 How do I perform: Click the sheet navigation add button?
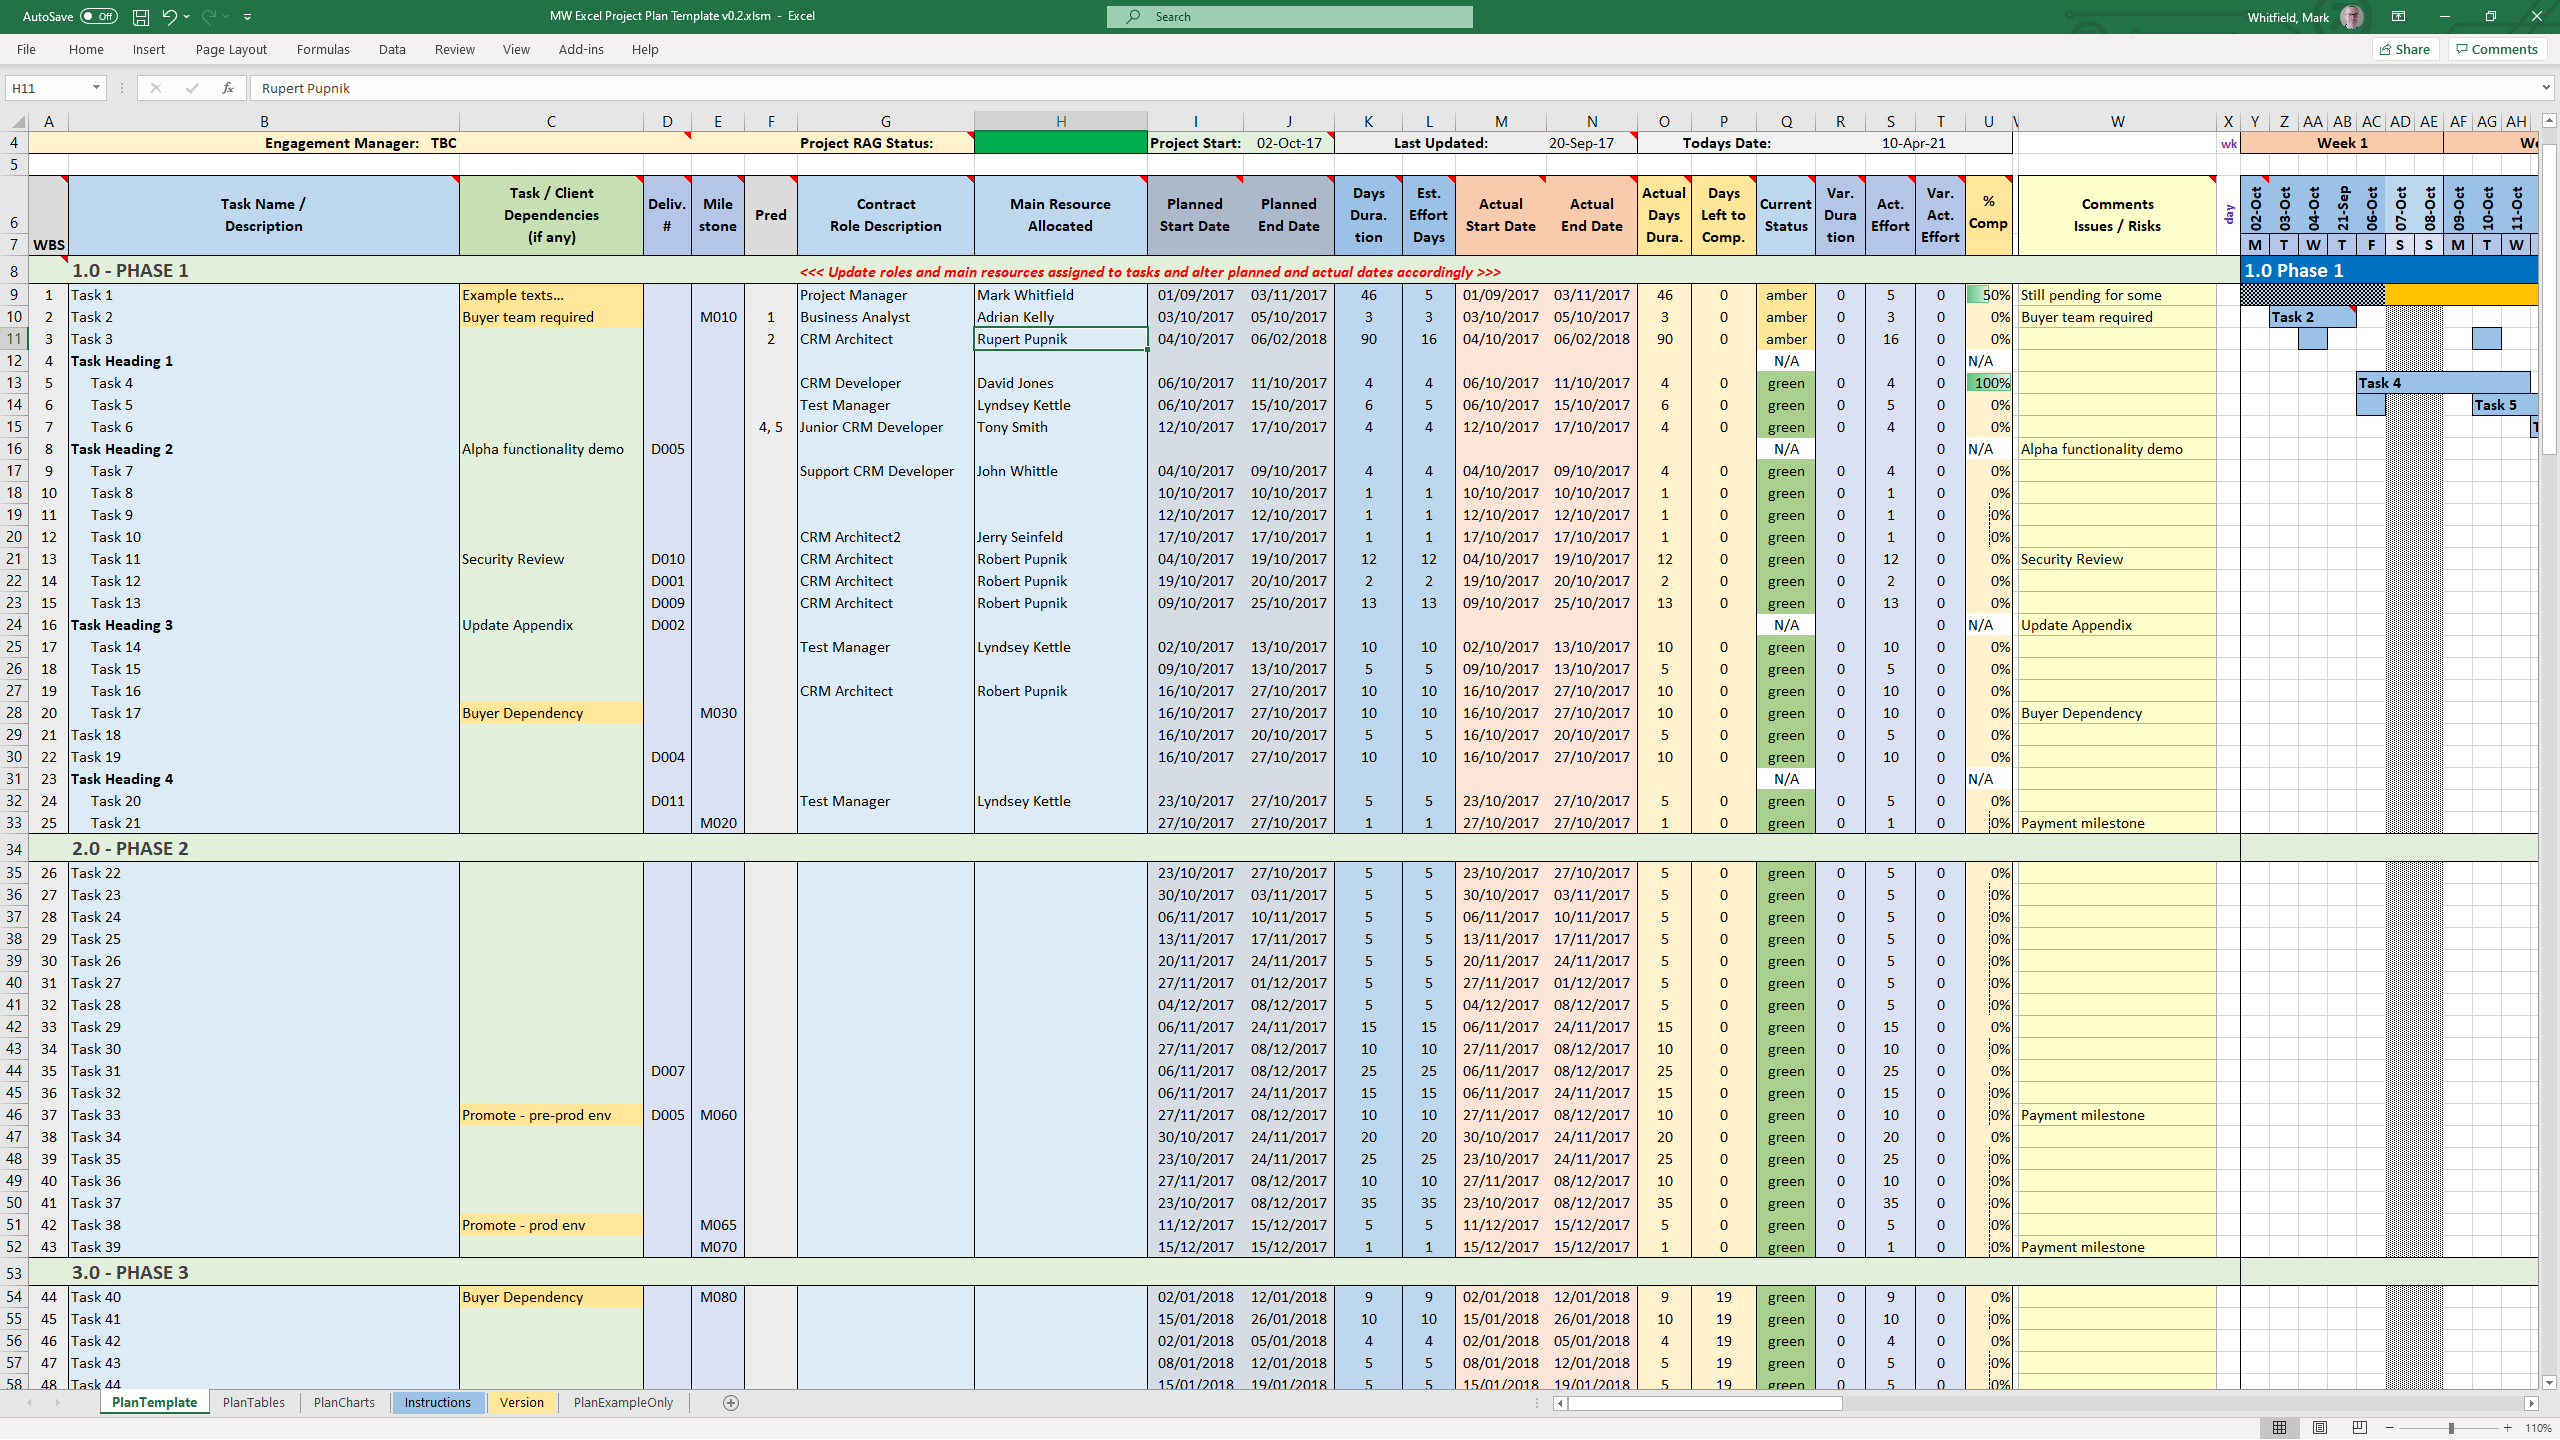(731, 1403)
